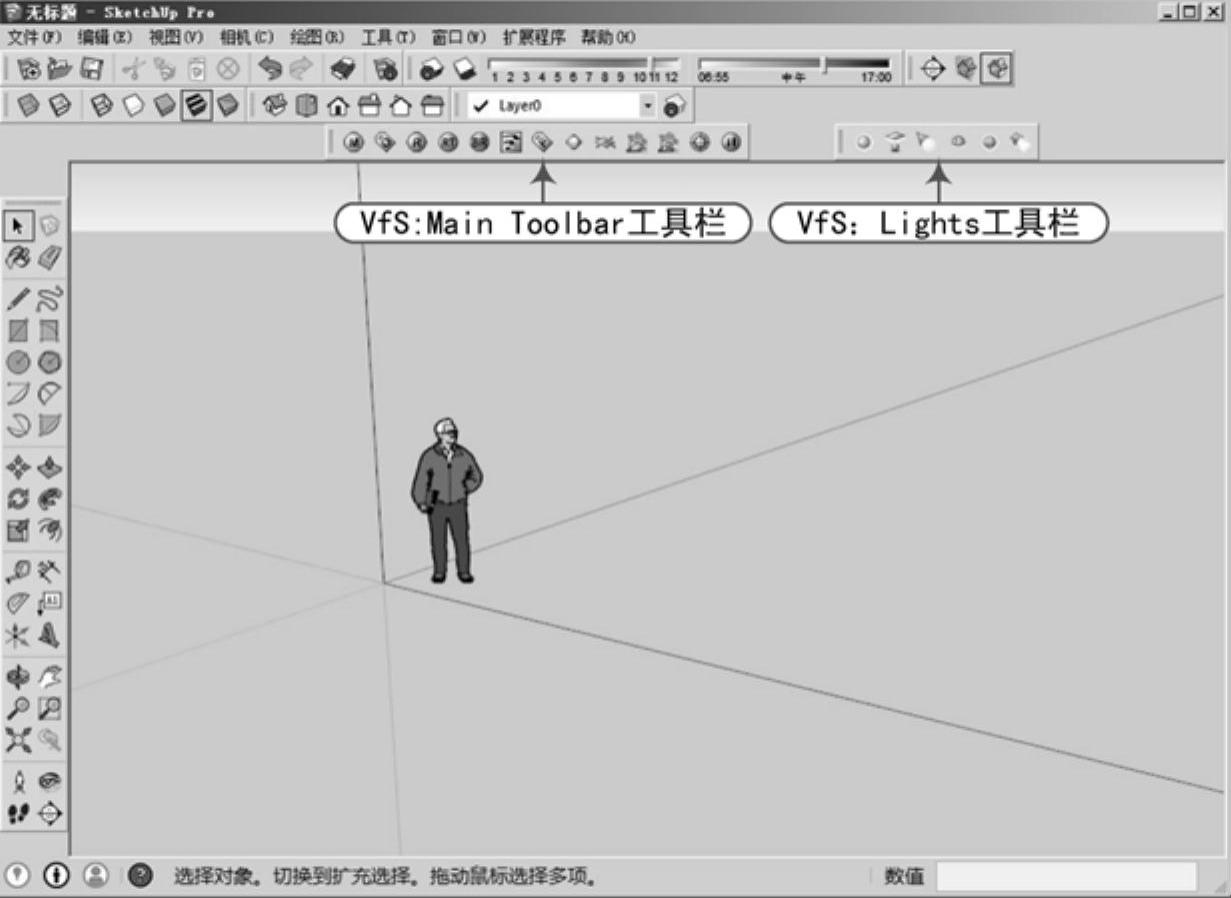Click the 数值 measurements input box

click(1066, 877)
